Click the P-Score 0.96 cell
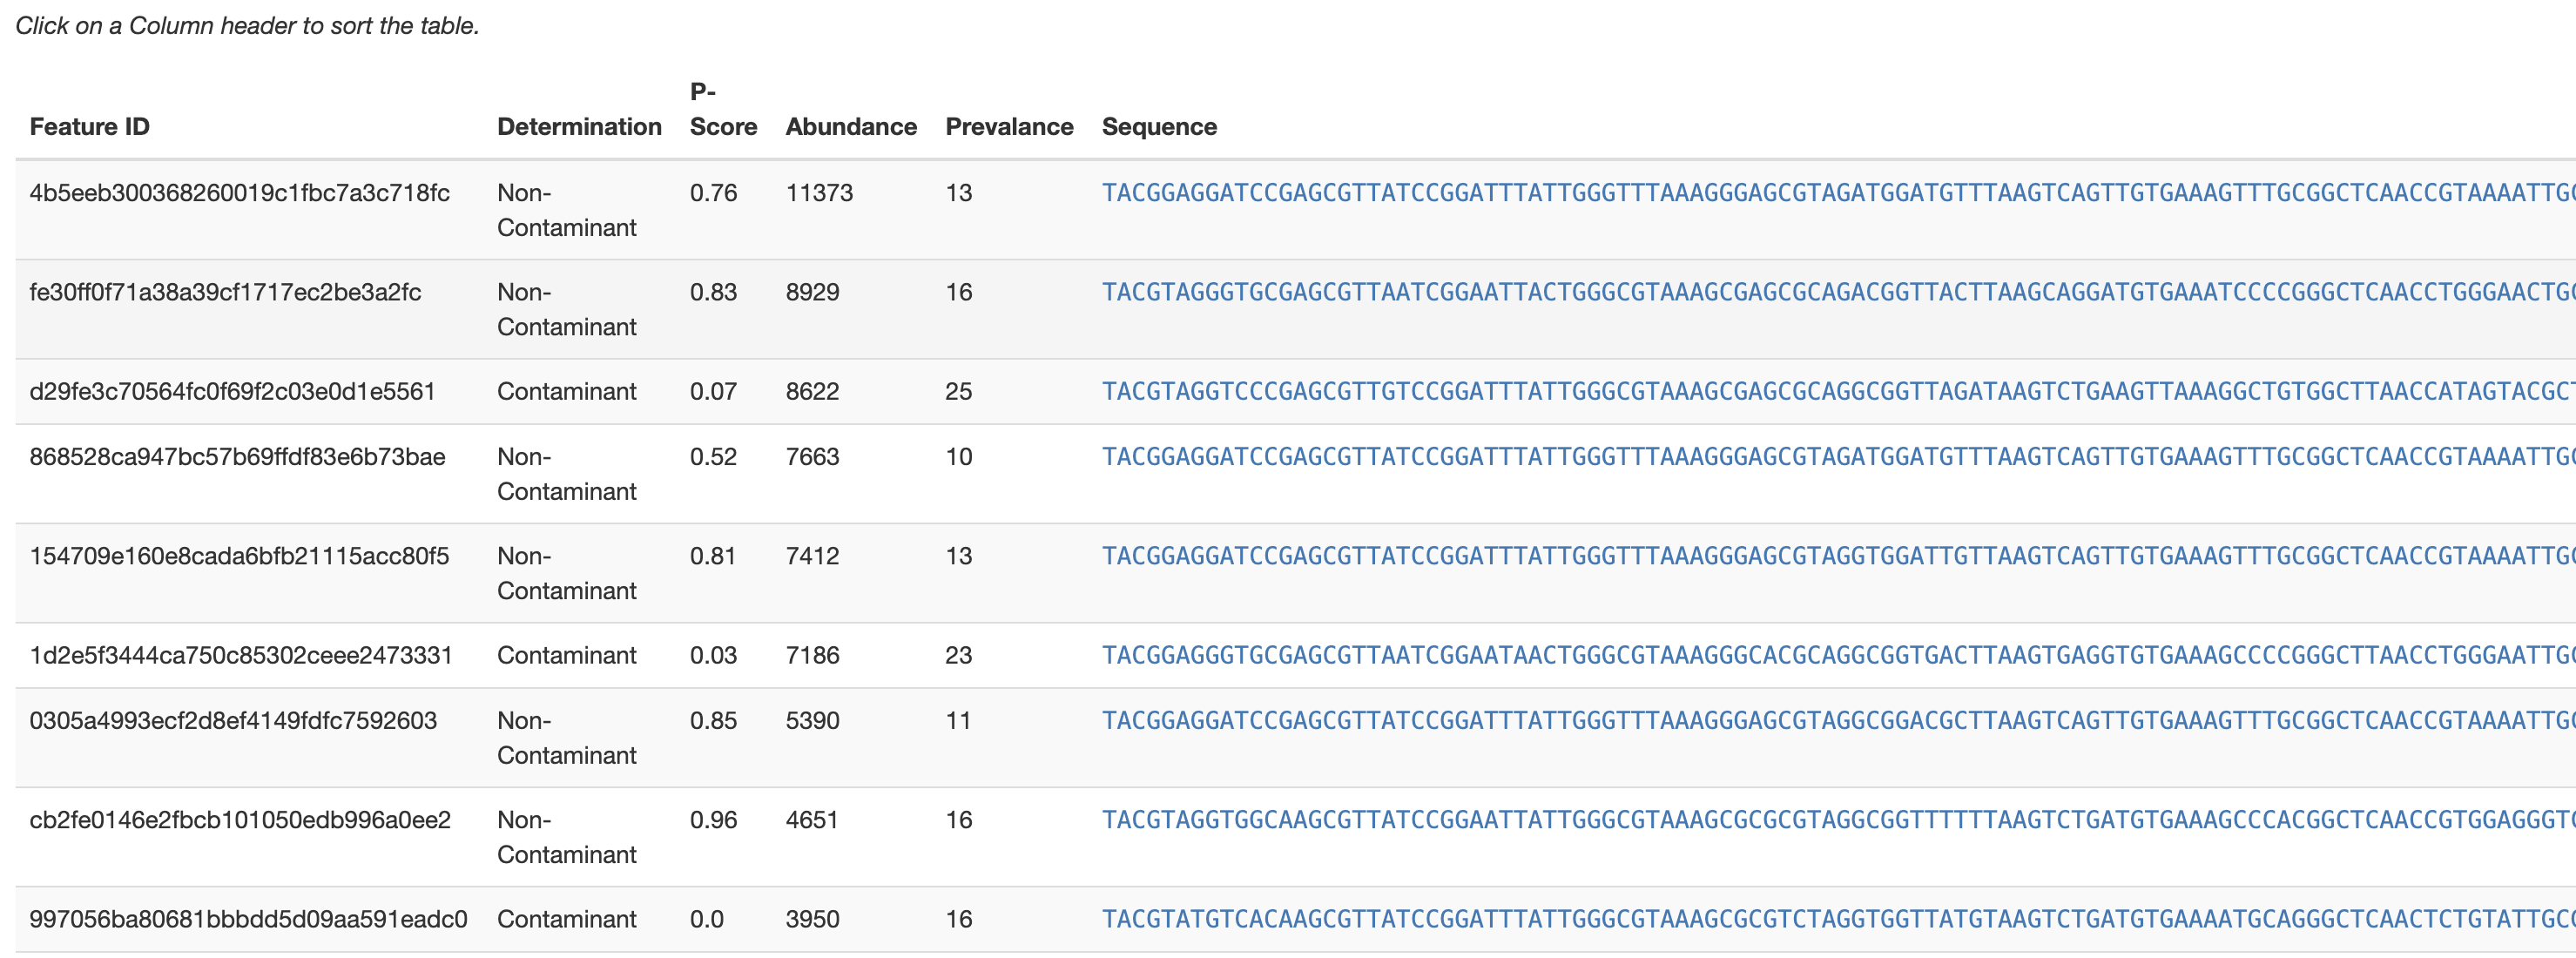 713,820
